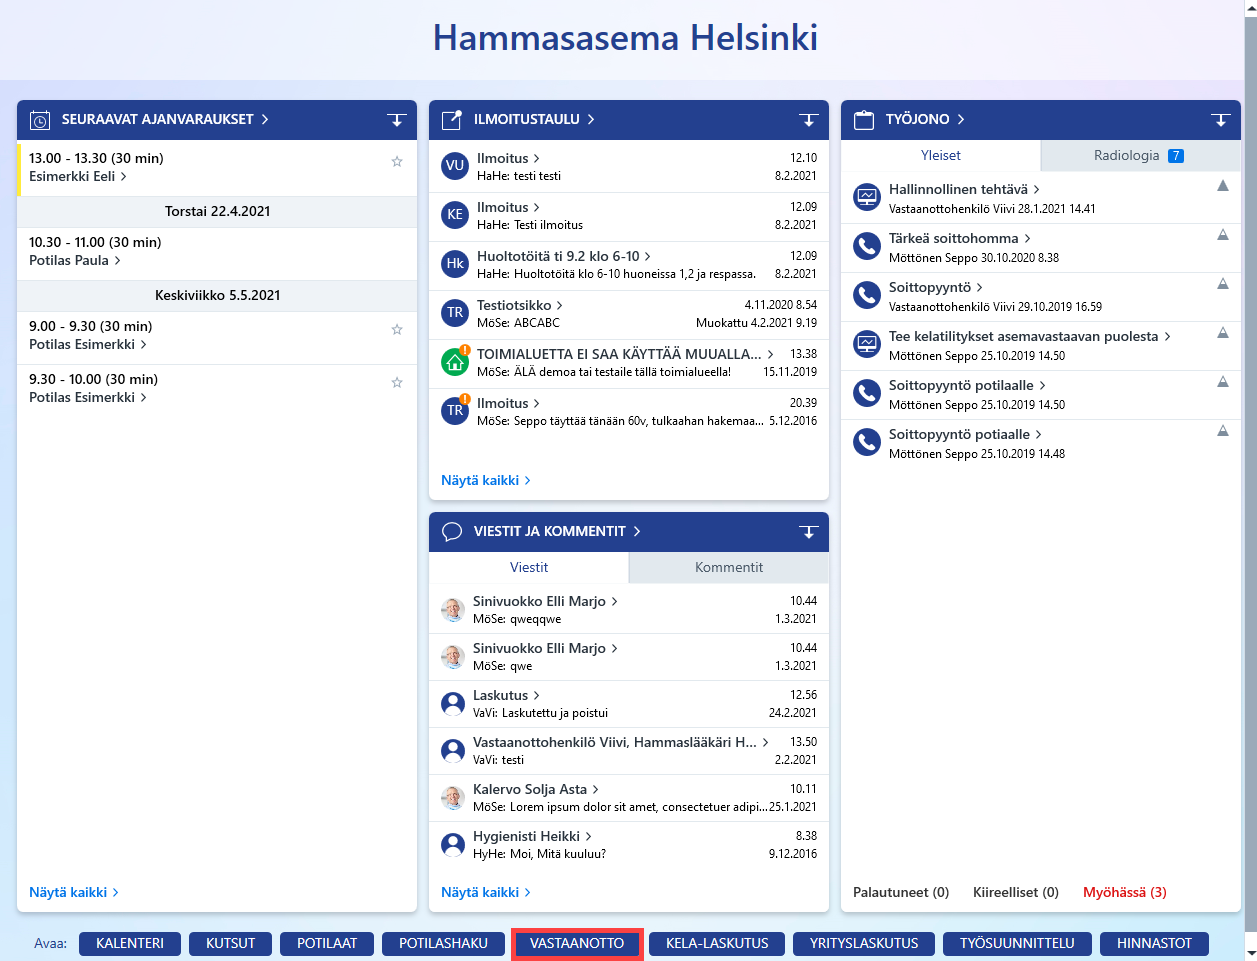Collapse the Viestit ja kommentit panel
The width and height of the screenshot is (1257, 961).
[809, 532]
